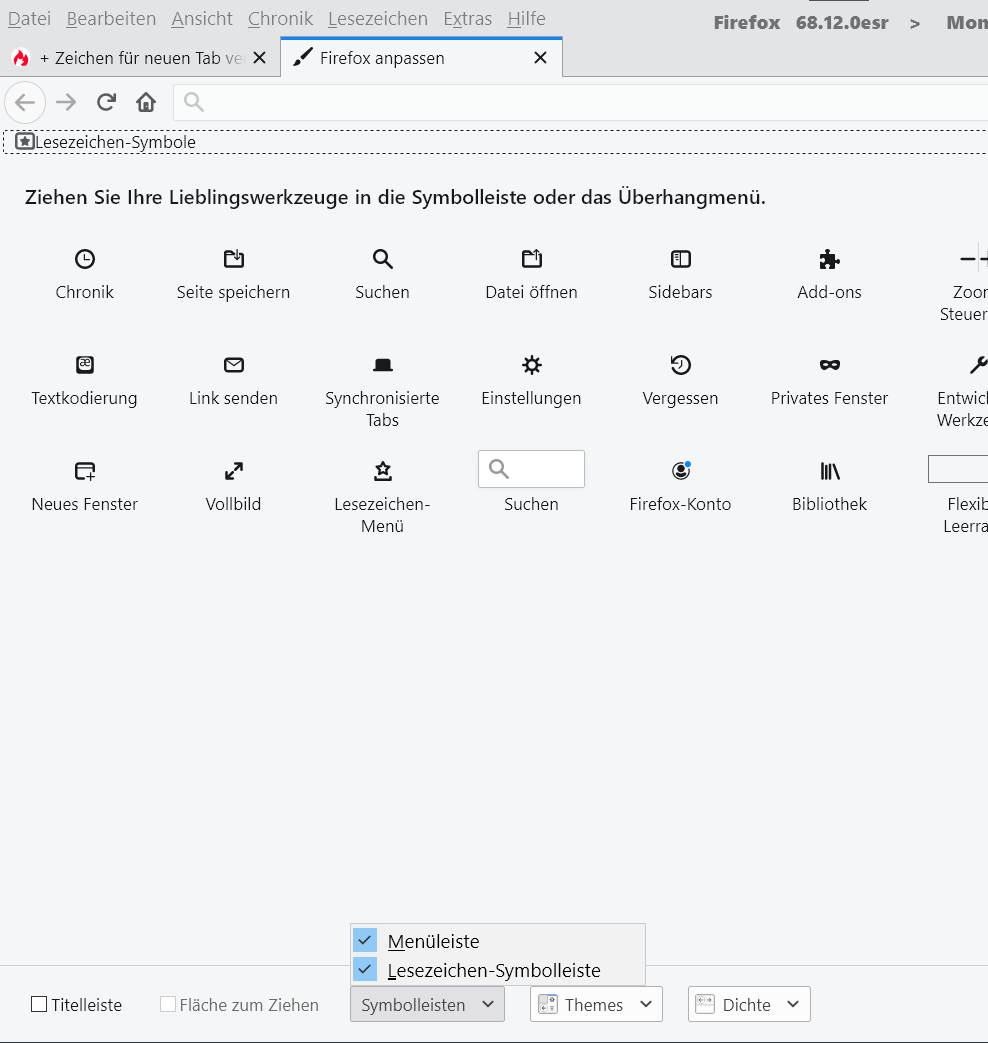Switch to the Firefox anpassen tab
988x1043 pixels.
coord(421,58)
